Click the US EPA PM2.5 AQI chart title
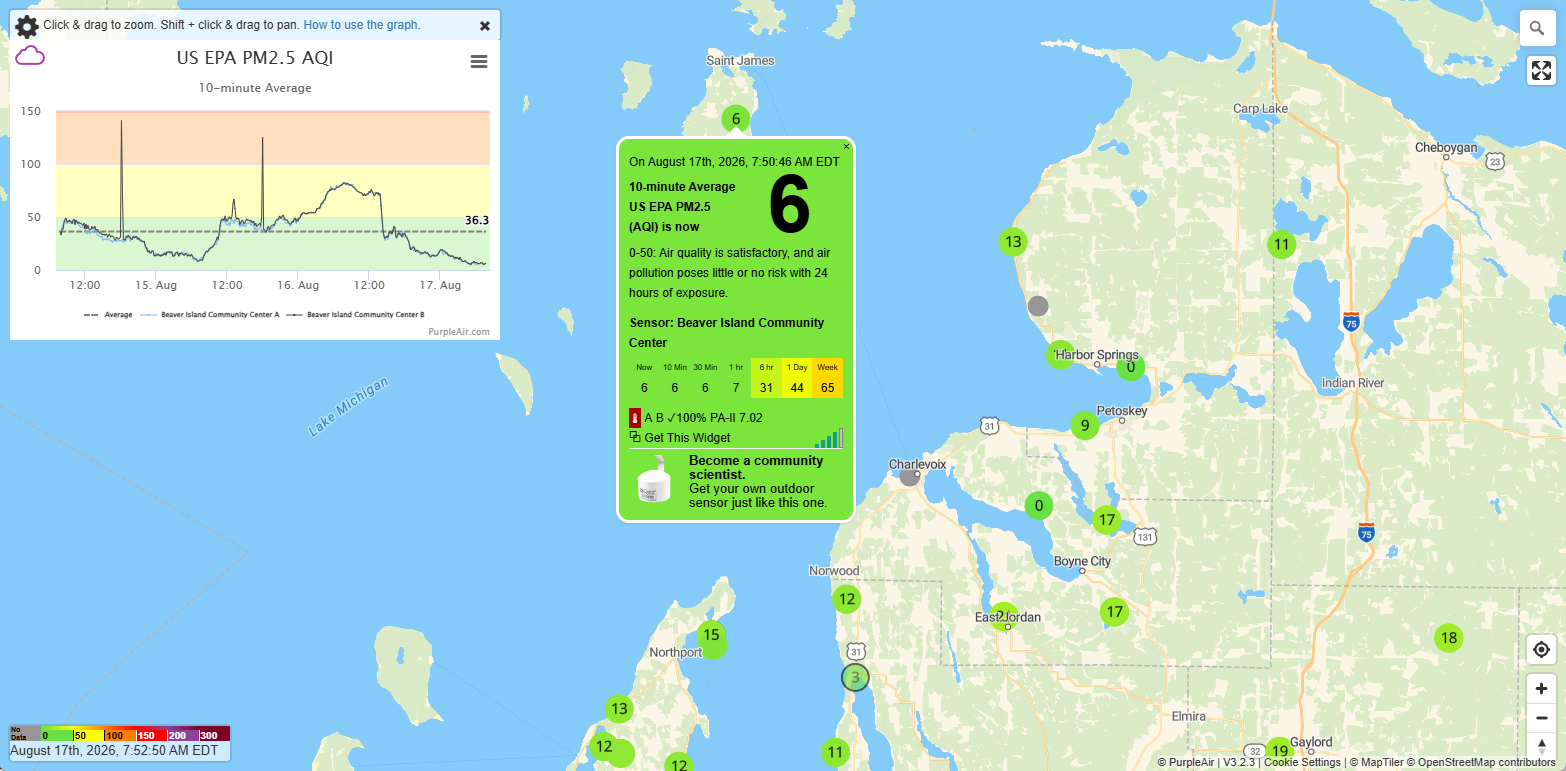The image size is (1566, 771). point(255,58)
